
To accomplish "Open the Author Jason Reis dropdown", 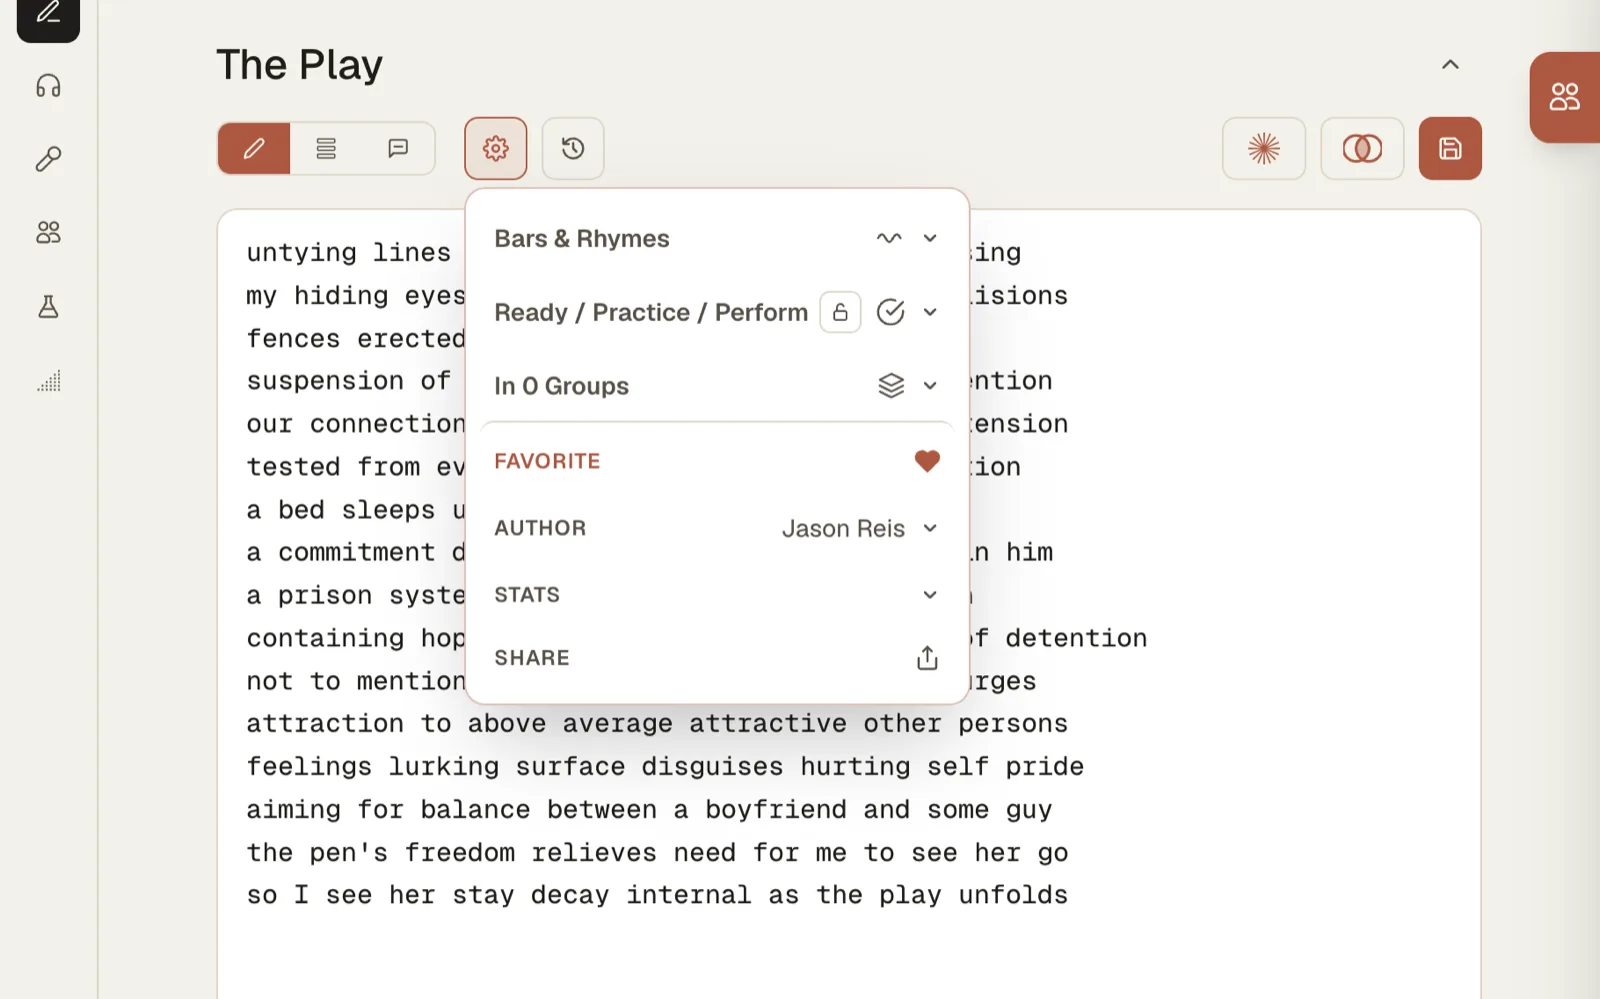I will click(x=860, y=528).
